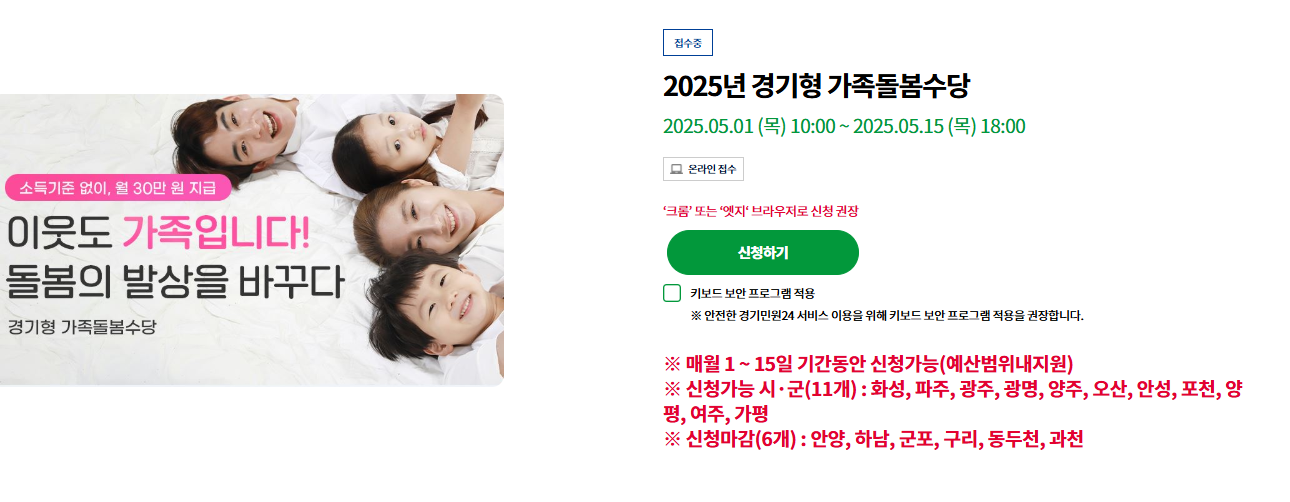Click the 키보드 보안 프로그램 적용 label
1290x502 pixels.
(752, 293)
